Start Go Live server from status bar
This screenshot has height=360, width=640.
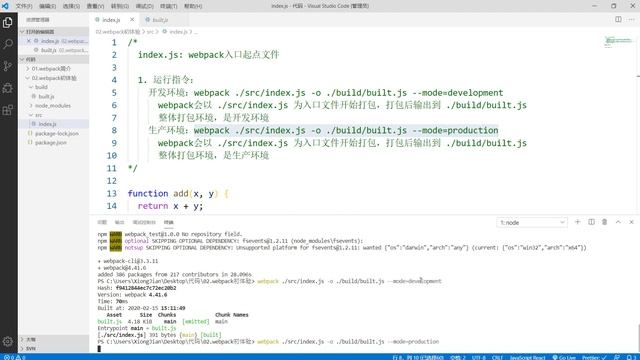tap(564, 357)
